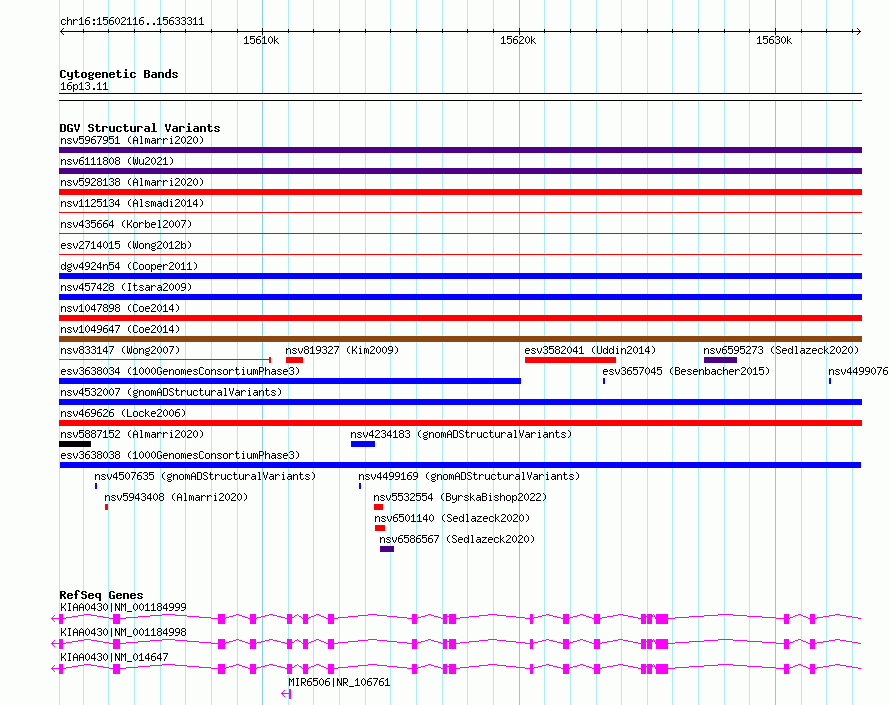Open the nsv6595273 (Sedlazeck2020) purple bar

[x=720, y=360]
